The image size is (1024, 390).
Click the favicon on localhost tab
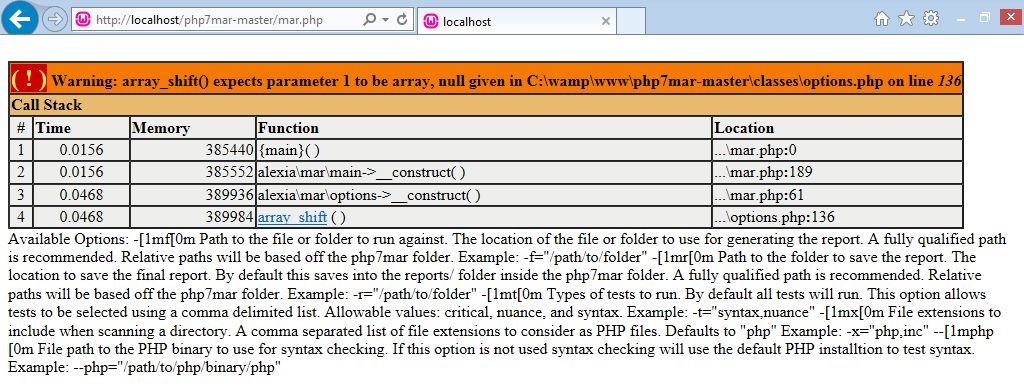pos(430,21)
